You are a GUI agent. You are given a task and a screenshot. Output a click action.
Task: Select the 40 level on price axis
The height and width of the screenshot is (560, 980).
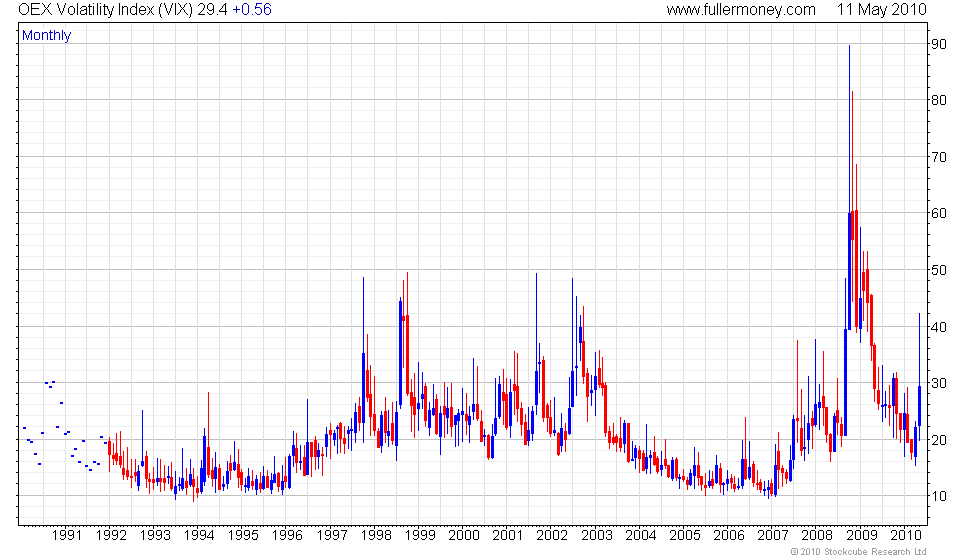coord(939,326)
